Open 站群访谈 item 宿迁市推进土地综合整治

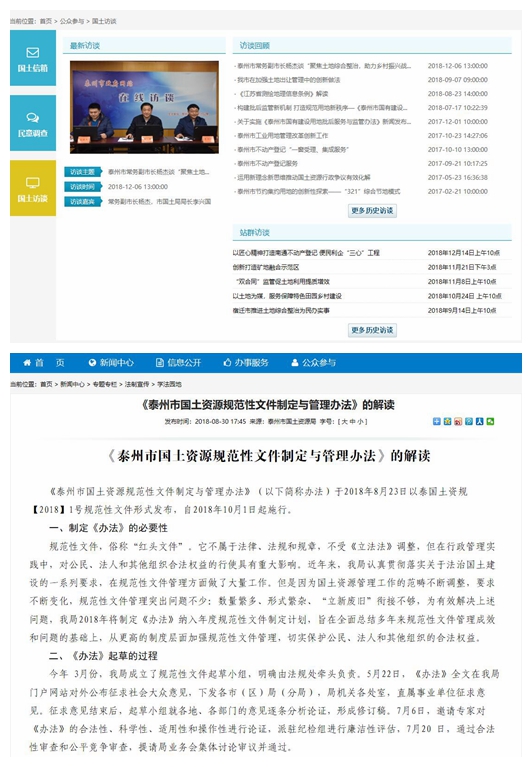tap(281, 311)
